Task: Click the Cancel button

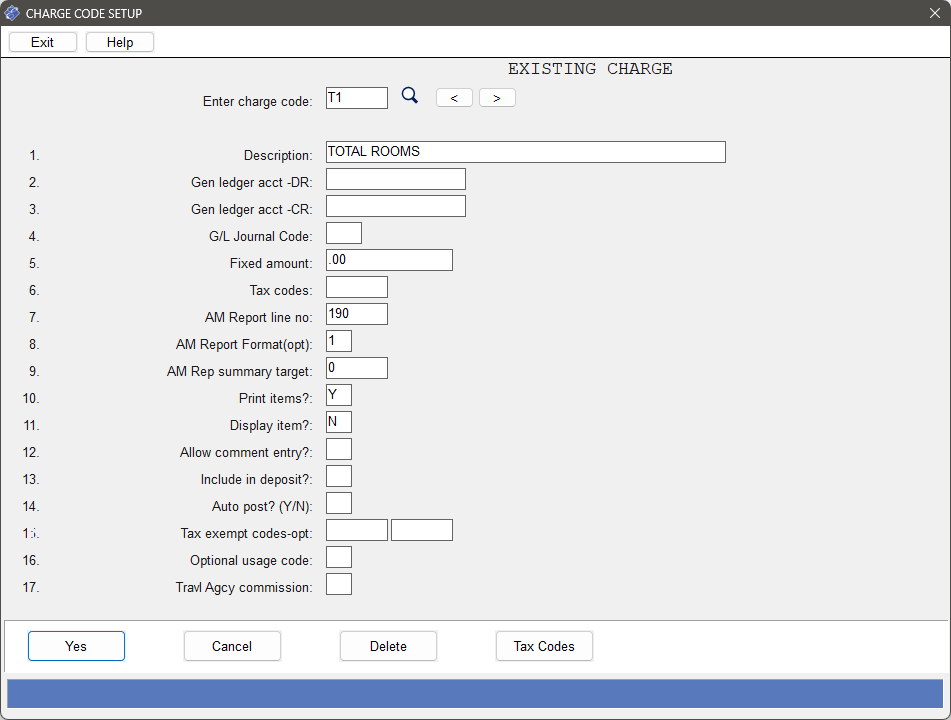Action: (232, 646)
